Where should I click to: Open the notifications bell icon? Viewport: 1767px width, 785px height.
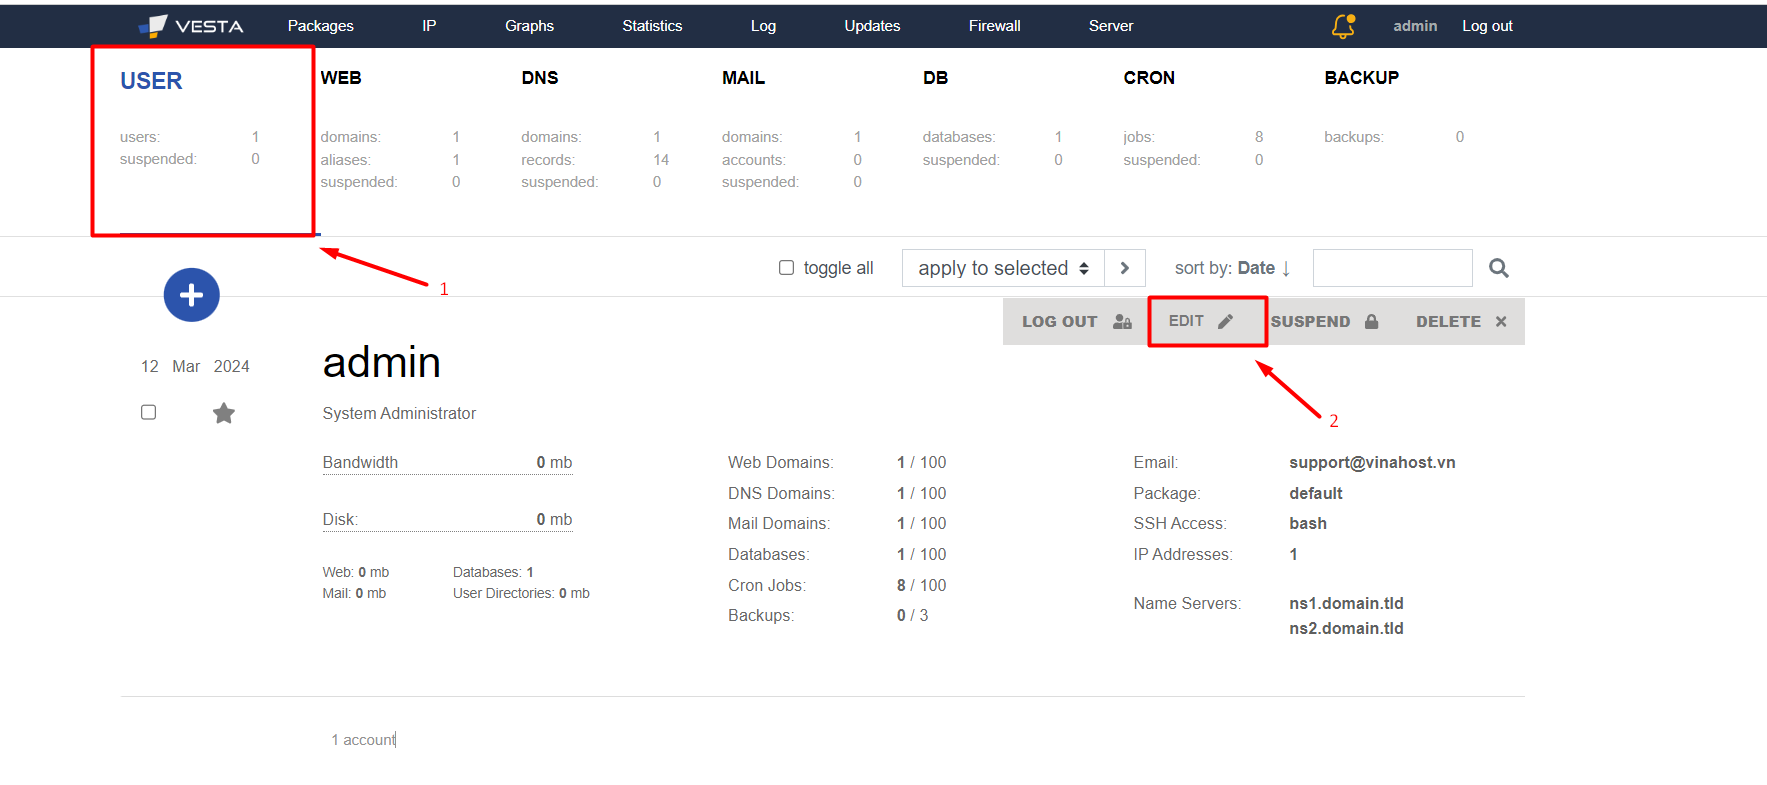1343,26
